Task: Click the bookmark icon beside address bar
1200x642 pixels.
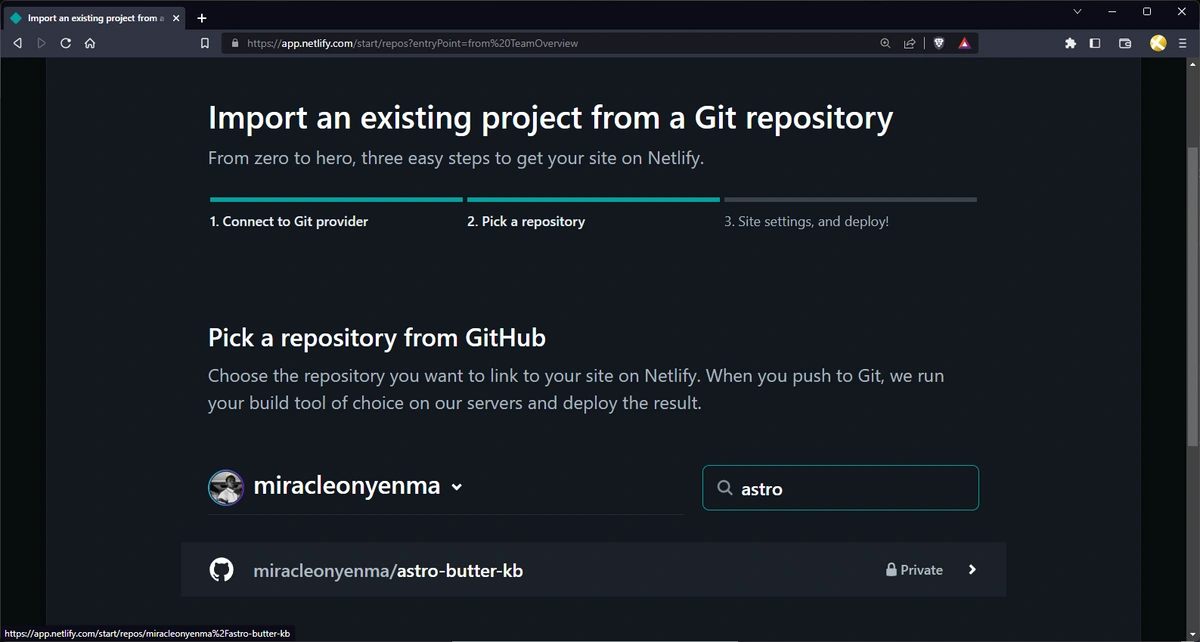Action: pyautogui.click(x=205, y=43)
